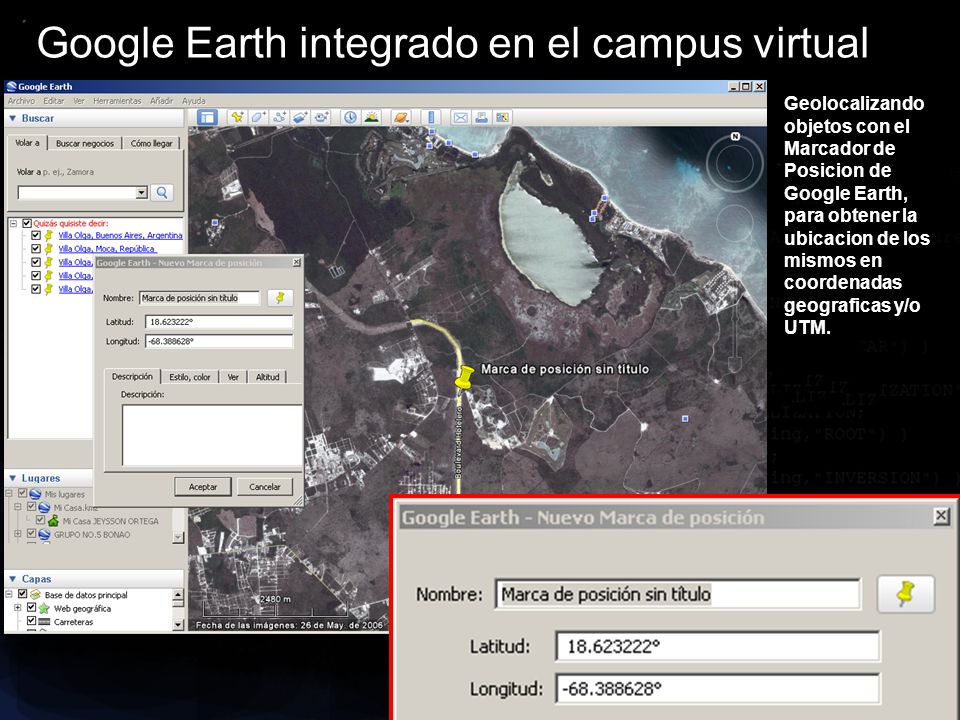Click the Latitud field in the small dialog

[219, 321]
